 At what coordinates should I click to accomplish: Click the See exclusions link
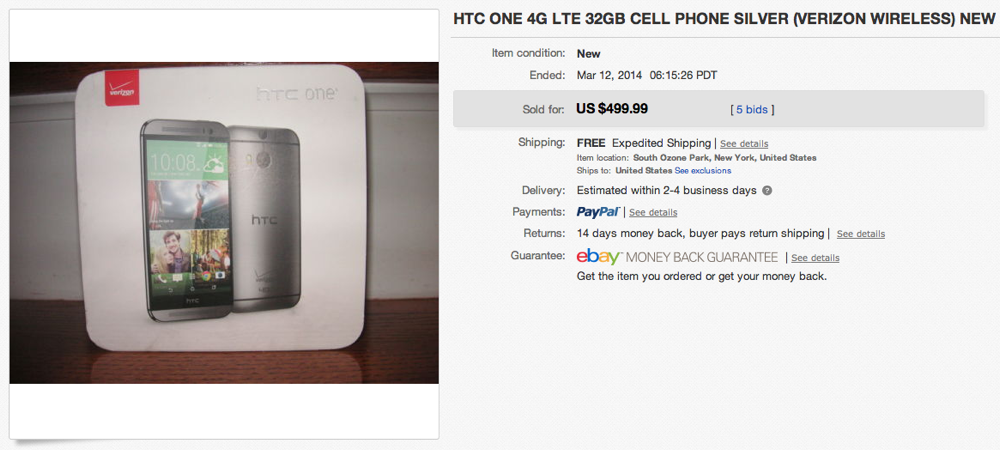pyautogui.click(x=703, y=171)
